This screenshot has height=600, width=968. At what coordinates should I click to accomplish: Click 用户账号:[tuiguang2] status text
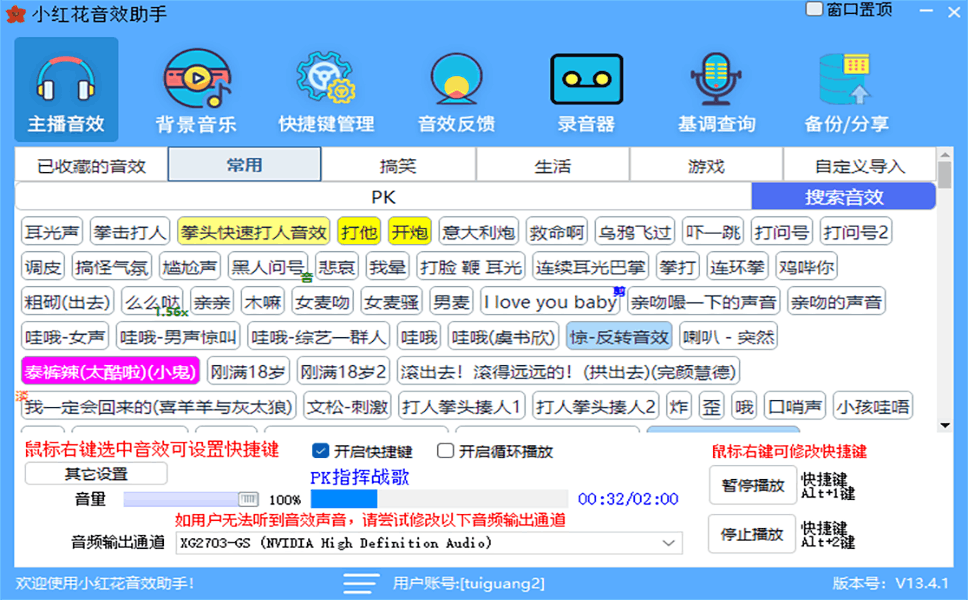[x=469, y=583]
